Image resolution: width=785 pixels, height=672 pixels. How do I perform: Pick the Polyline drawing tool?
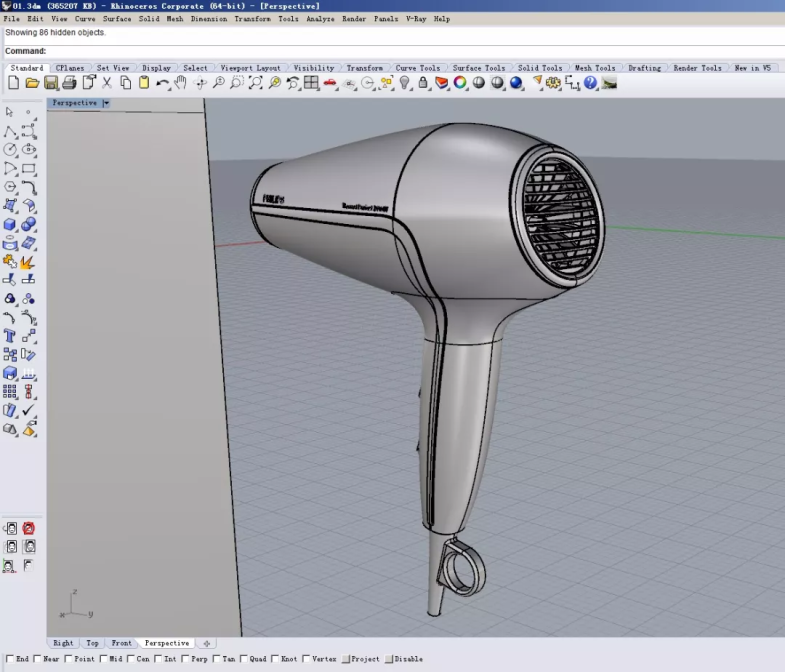[x=10, y=131]
